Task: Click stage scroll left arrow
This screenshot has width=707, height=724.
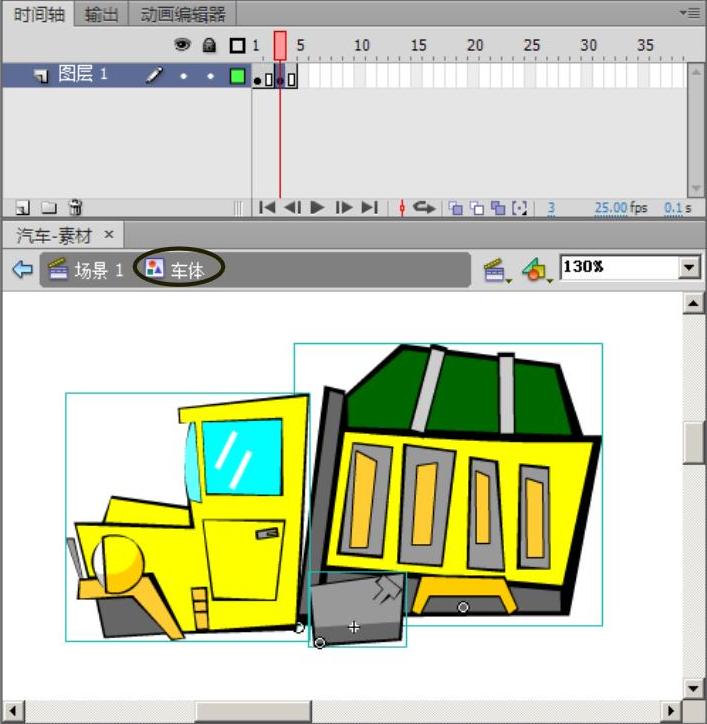Action: pos(12,711)
